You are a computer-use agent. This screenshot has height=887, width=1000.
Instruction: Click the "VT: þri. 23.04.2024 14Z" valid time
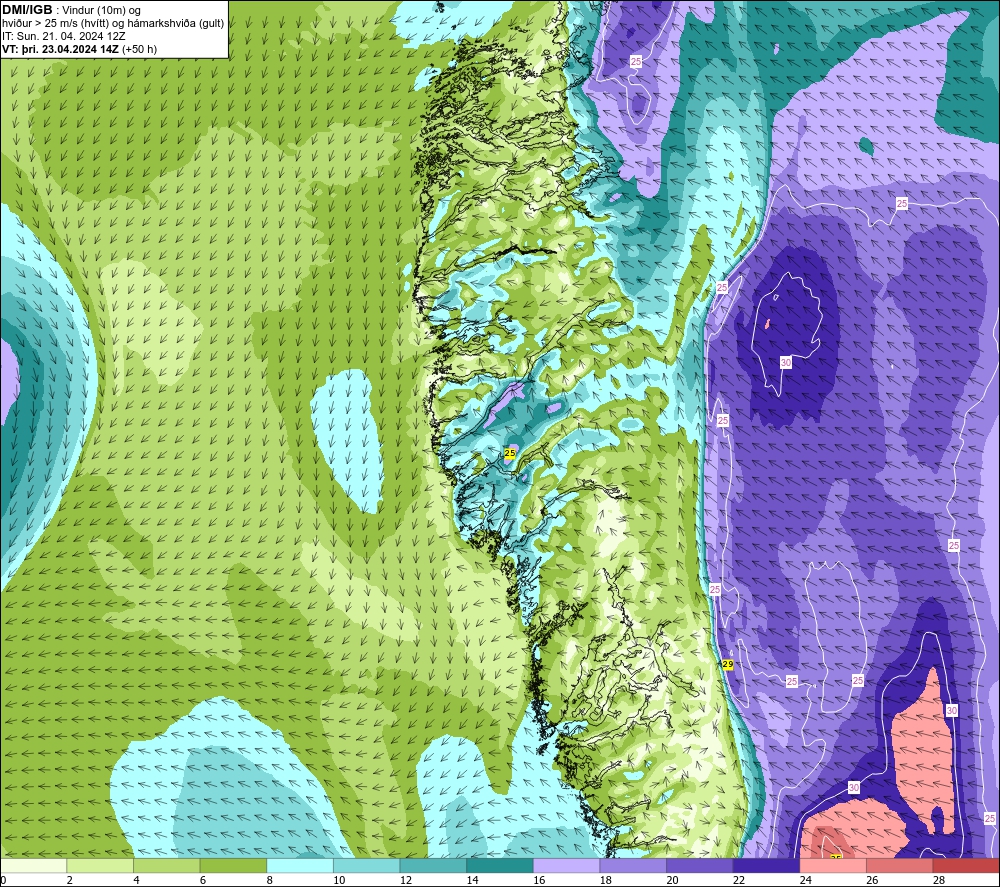click(x=61, y=49)
